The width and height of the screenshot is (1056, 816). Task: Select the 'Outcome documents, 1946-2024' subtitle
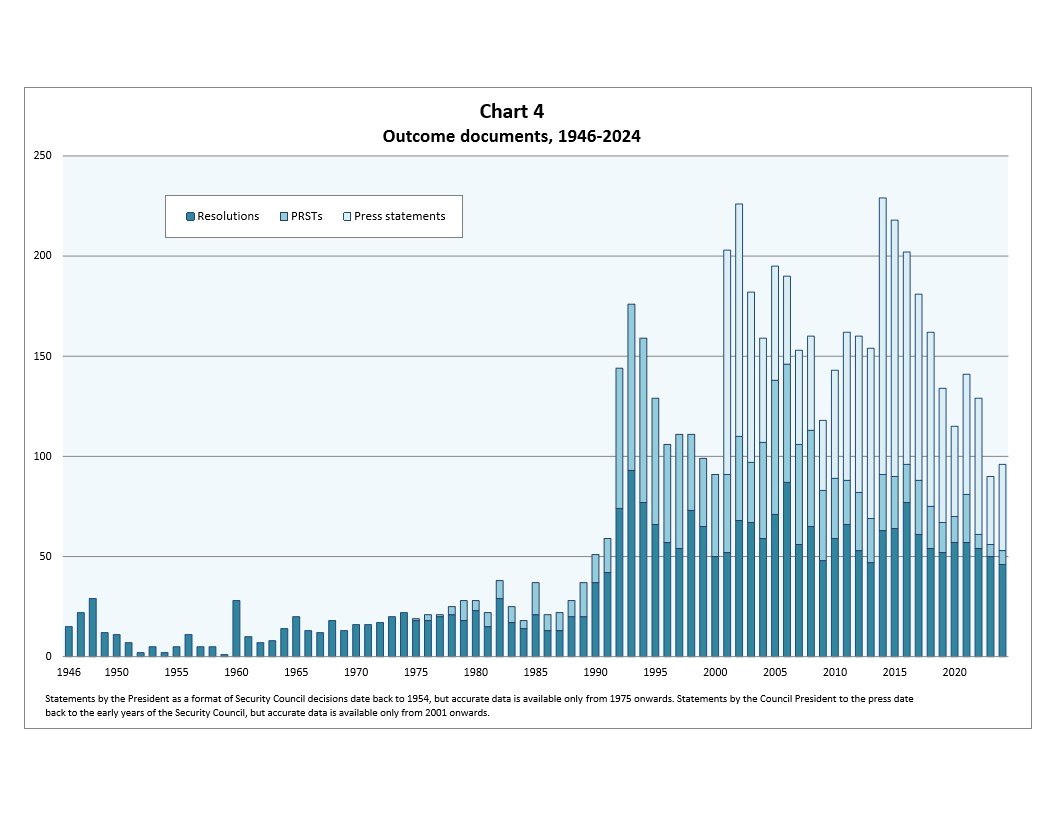[512, 136]
